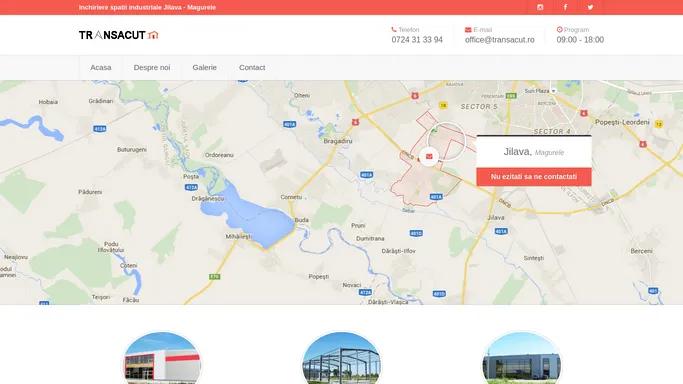Open the Twitter social icon
Image resolution: width=683 pixels, height=384 pixels.
(590, 7)
